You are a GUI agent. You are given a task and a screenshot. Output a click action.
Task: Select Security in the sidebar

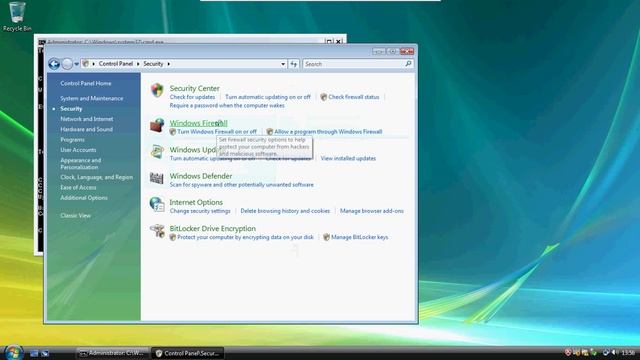(71, 109)
